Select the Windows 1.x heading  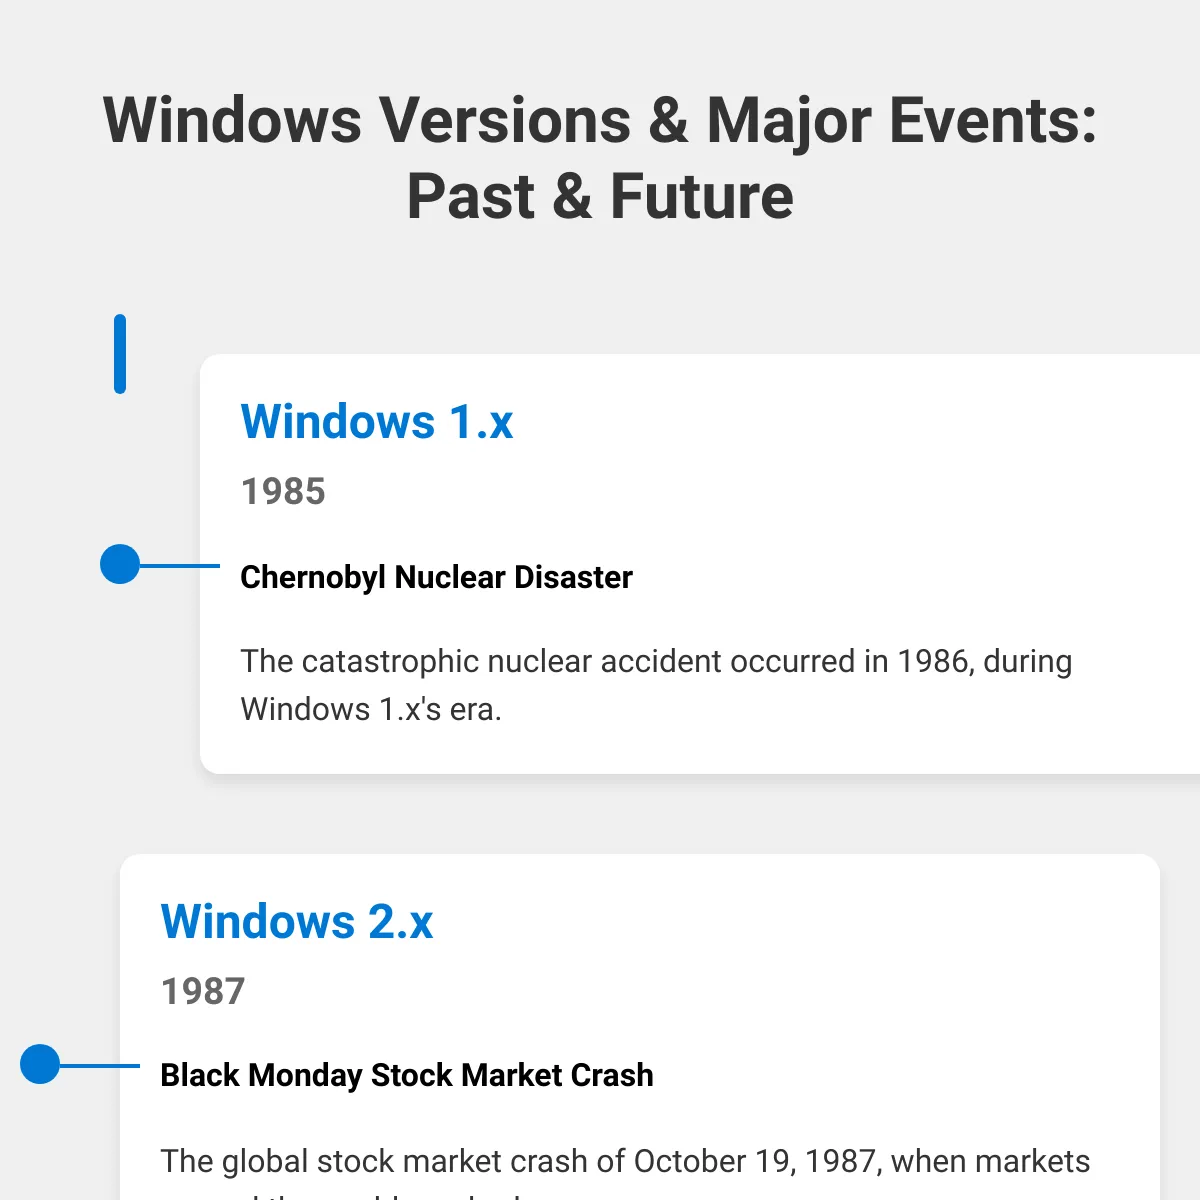377,422
